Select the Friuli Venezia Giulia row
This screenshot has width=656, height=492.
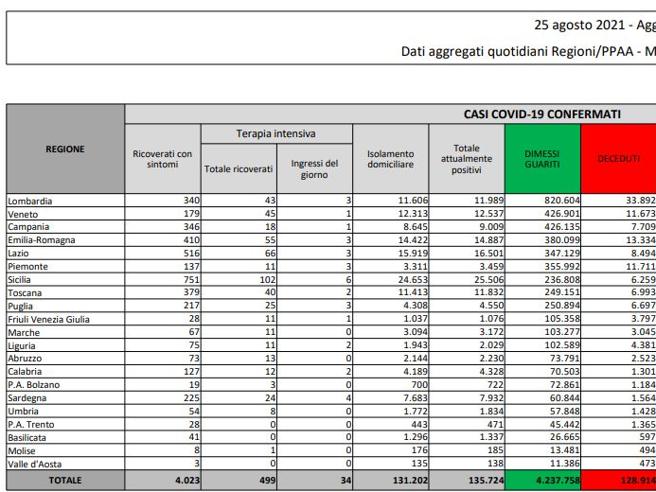[x=331, y=319]
